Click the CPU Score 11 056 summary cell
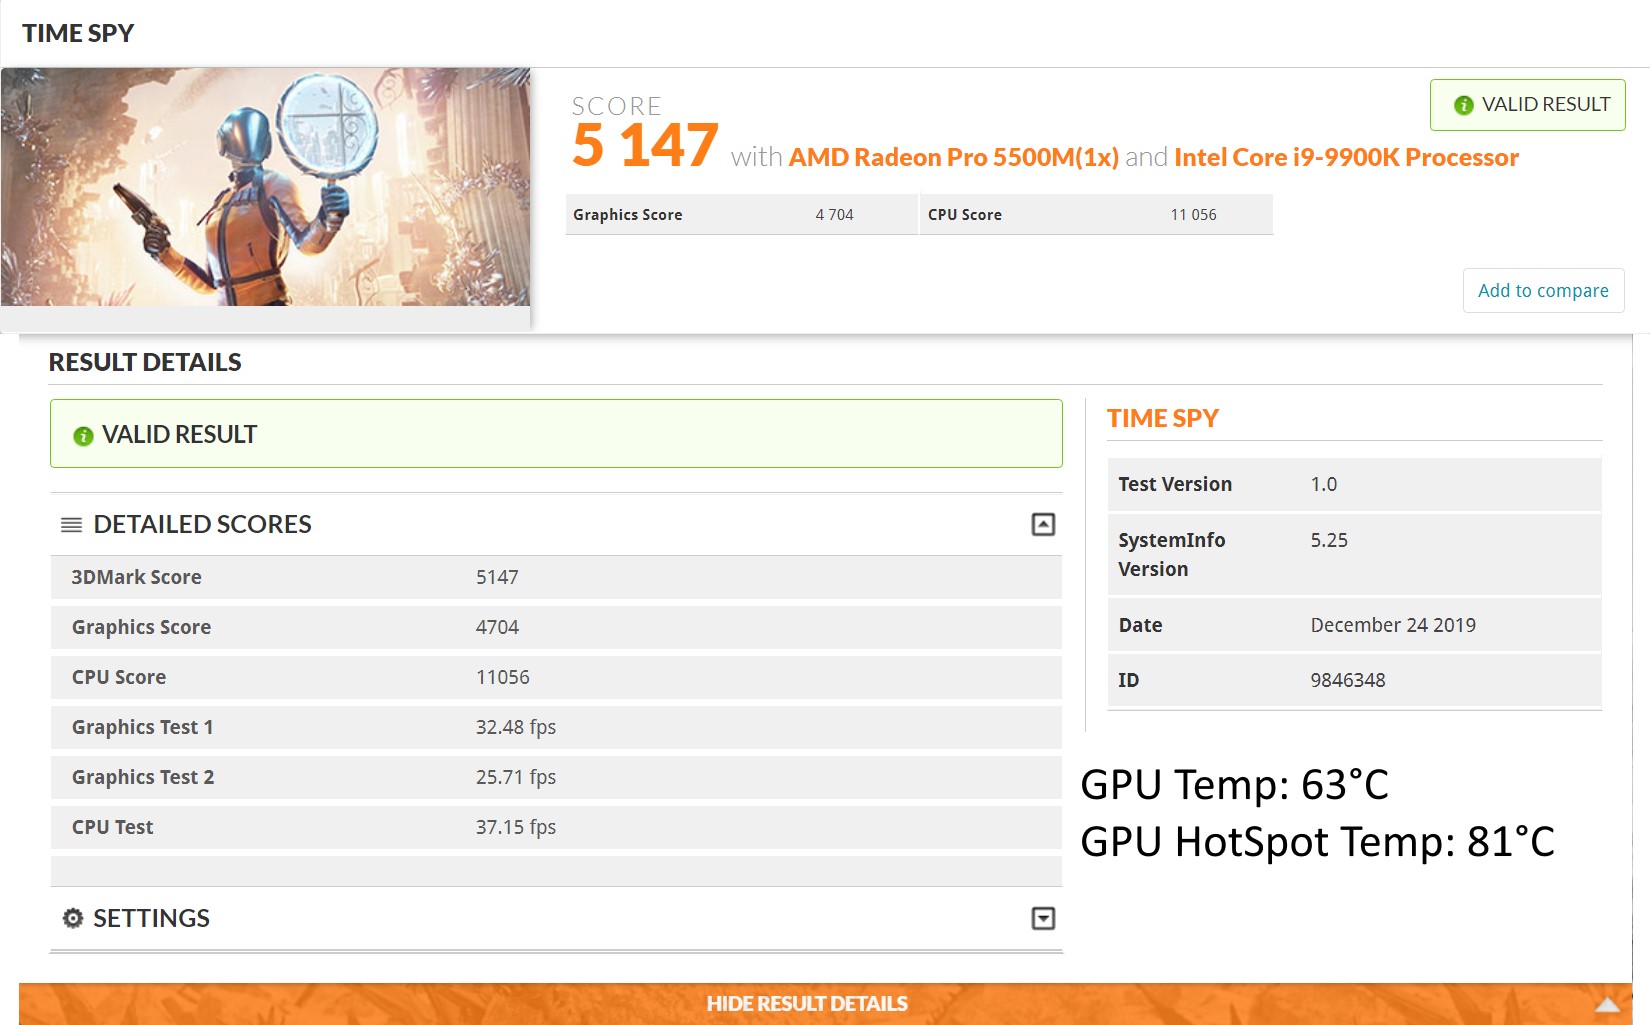Image resolution: width=1650 pixels, height=1025 pixels. [1095, 214]
